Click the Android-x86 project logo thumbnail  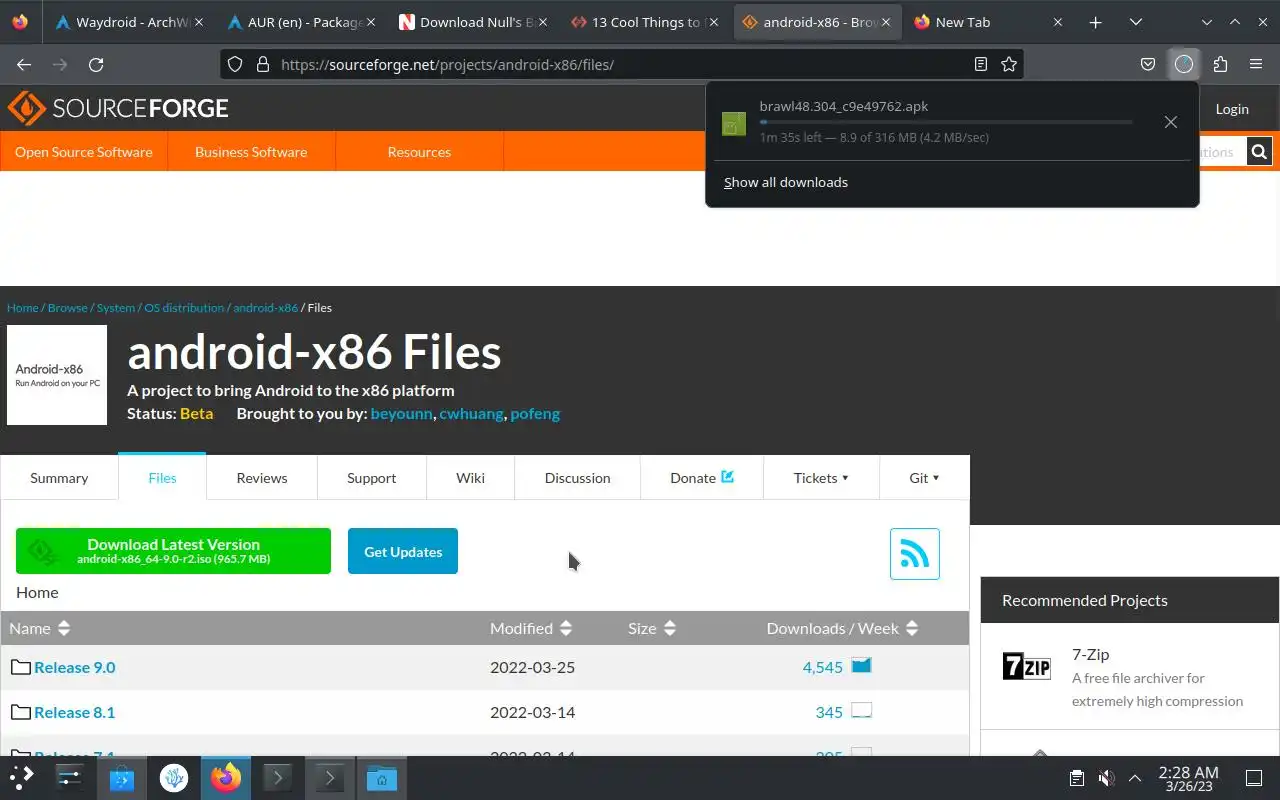pyautogui.click(x=57, y=375)
